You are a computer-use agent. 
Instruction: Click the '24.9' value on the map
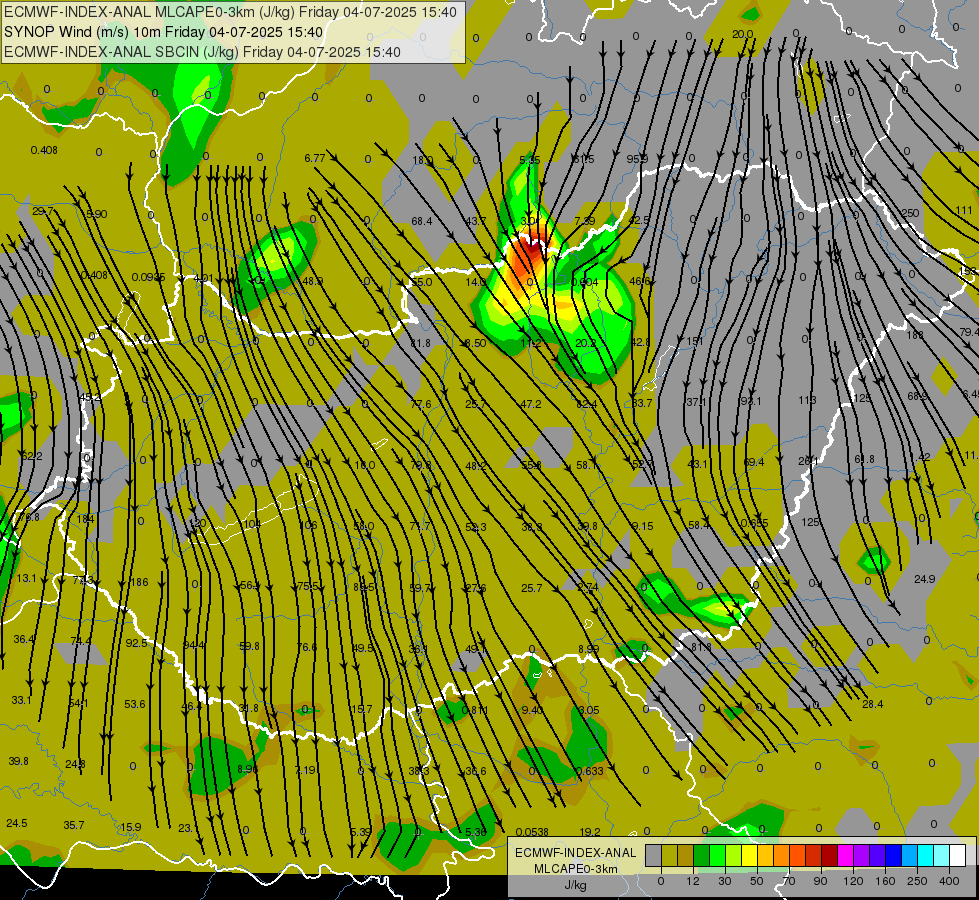coord(924,579)
